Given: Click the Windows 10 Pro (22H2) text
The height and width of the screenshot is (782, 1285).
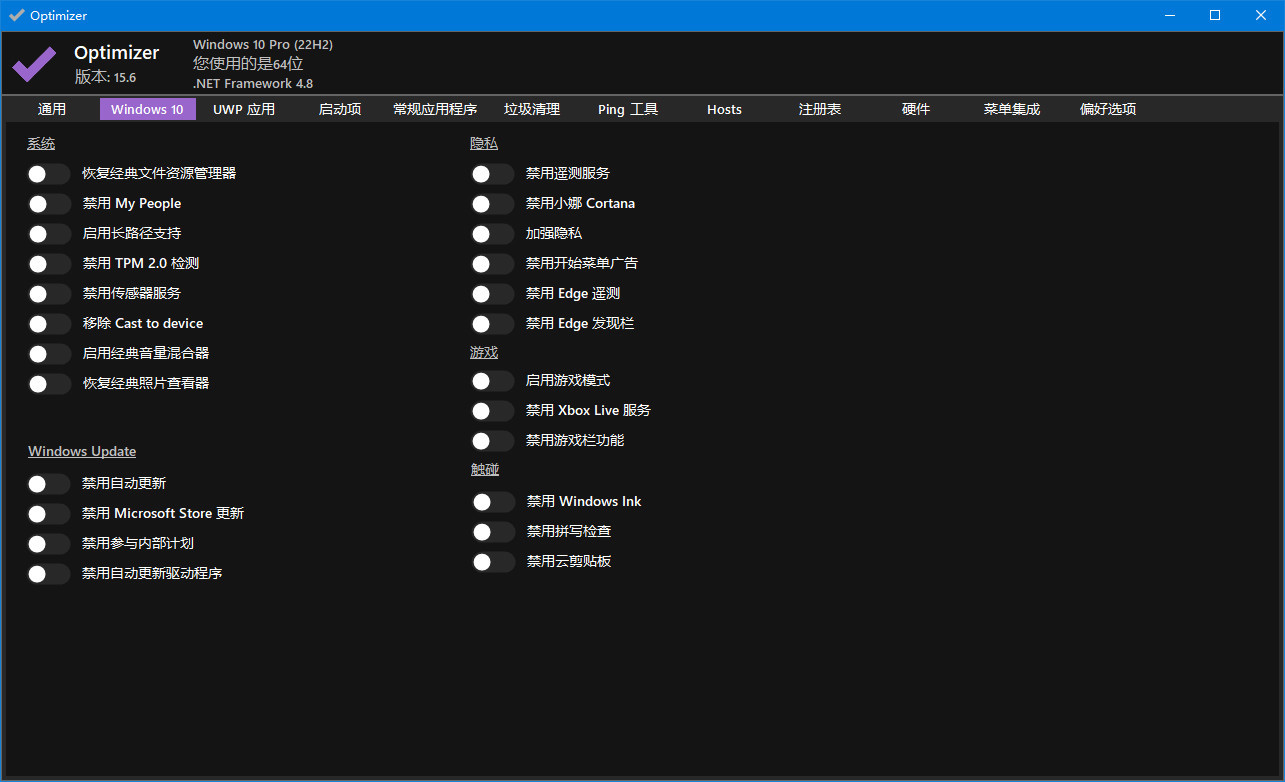Looking at the screenshot, I should coord(263,45).
